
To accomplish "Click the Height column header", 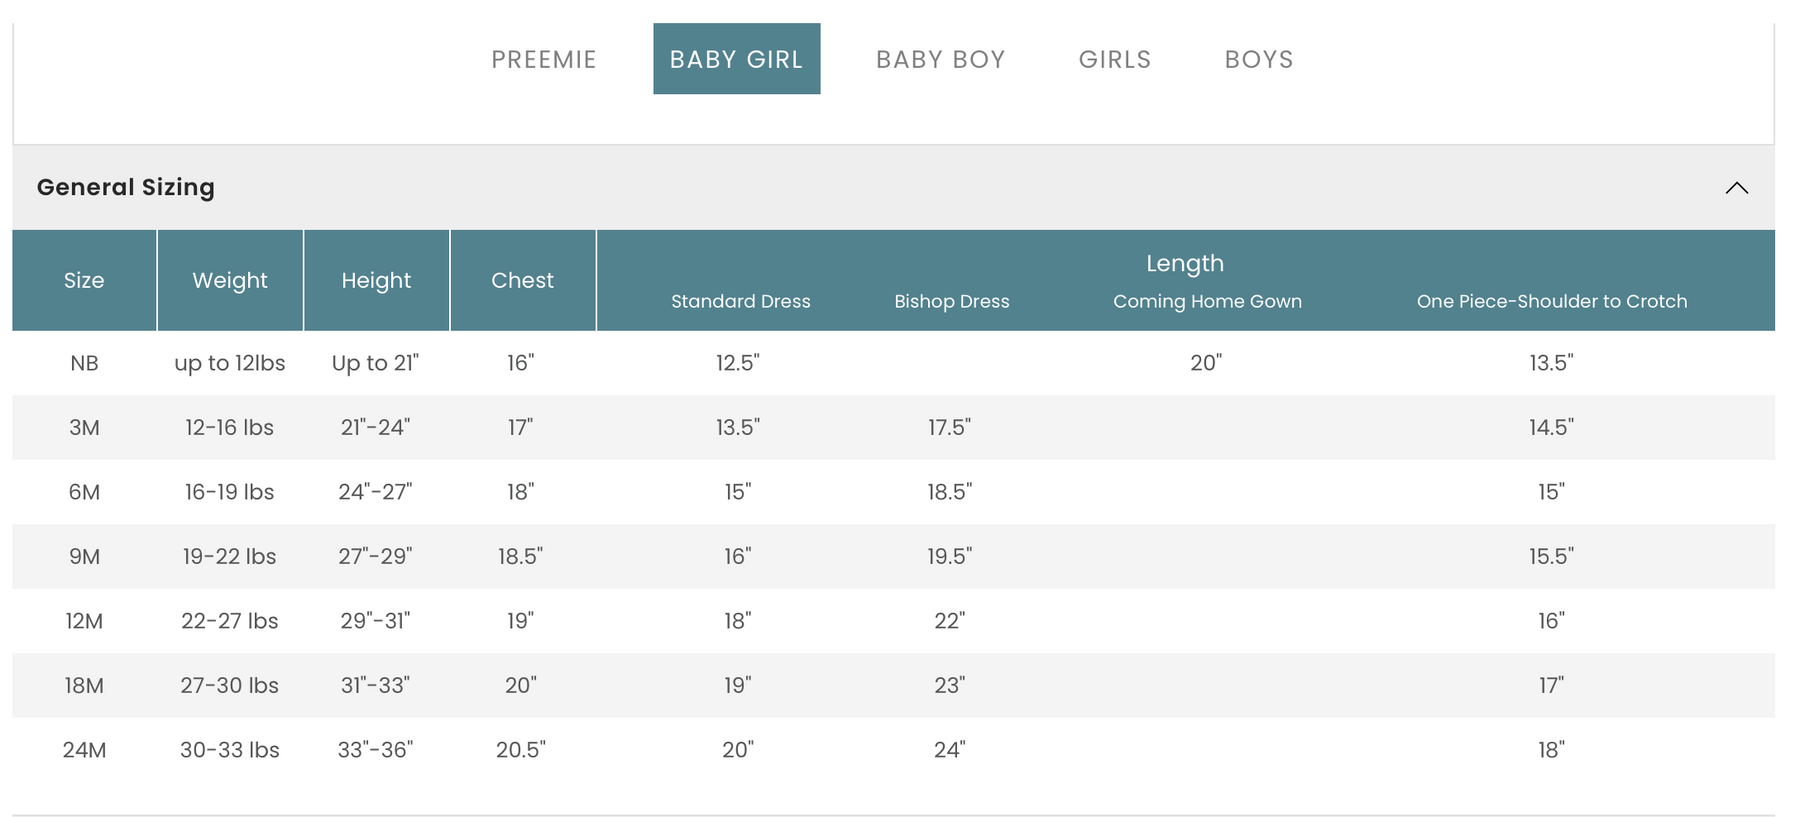I will (x=376, y=280).
